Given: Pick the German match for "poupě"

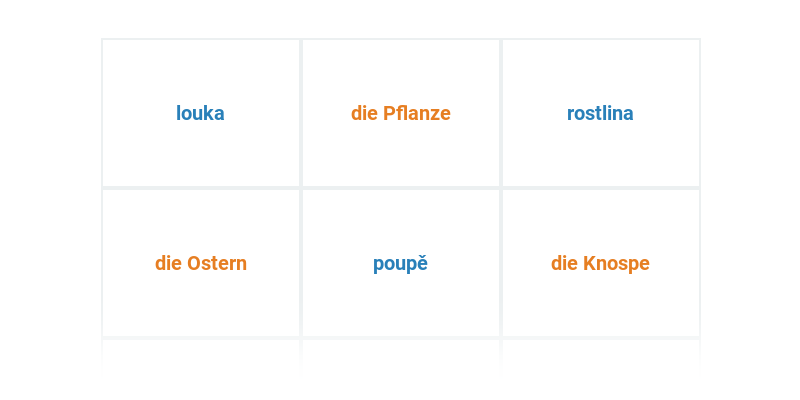Looking at the screenshot, I should (600, 263).
